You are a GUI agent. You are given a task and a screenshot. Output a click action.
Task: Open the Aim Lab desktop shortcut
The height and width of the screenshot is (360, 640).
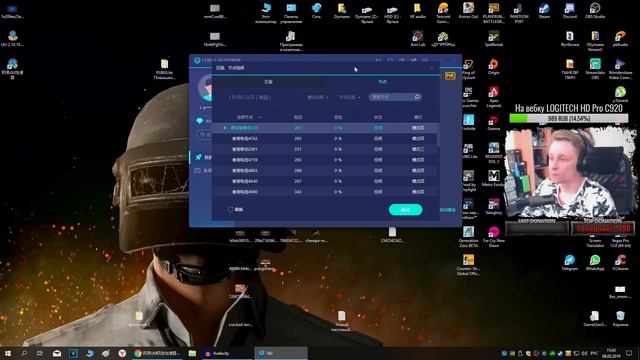[x=417, y=39]
